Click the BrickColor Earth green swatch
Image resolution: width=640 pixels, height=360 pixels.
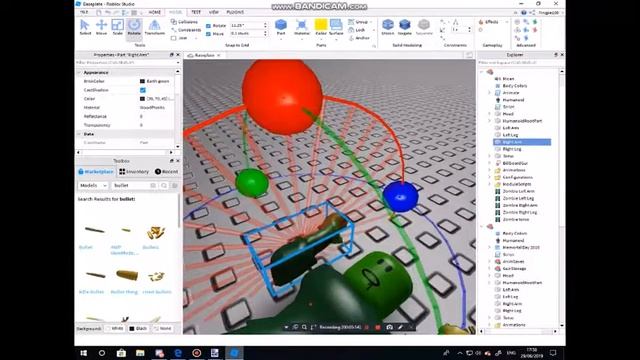pyautogui.click(x=142, y=81)
